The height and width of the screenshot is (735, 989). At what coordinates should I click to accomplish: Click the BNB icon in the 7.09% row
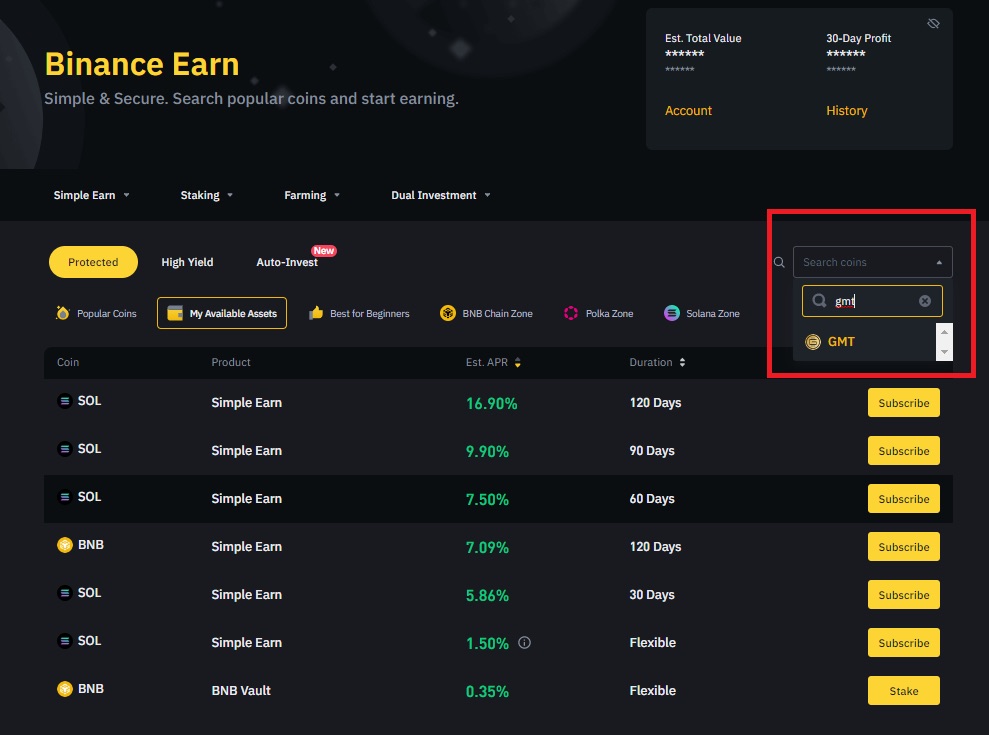[x=64, y=545]
